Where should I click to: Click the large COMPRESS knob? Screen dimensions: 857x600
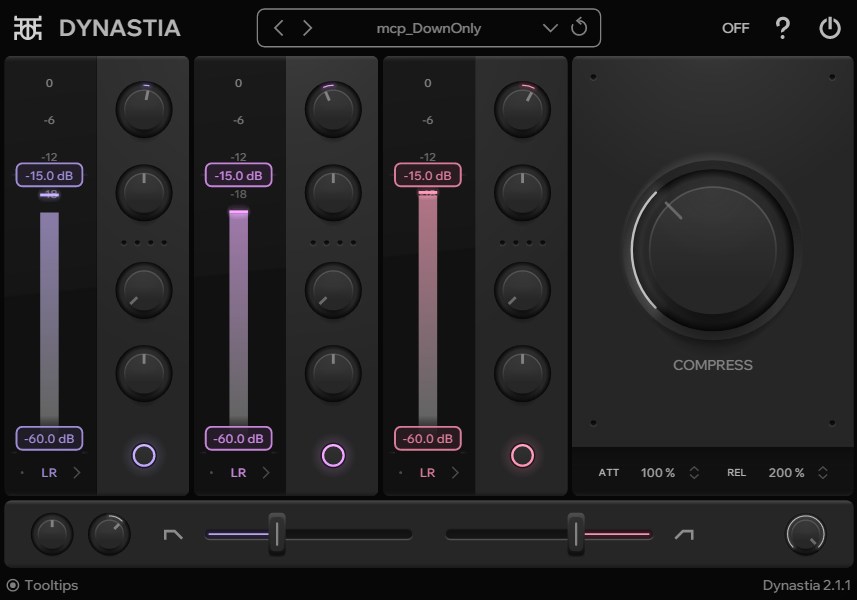(712, 248)
